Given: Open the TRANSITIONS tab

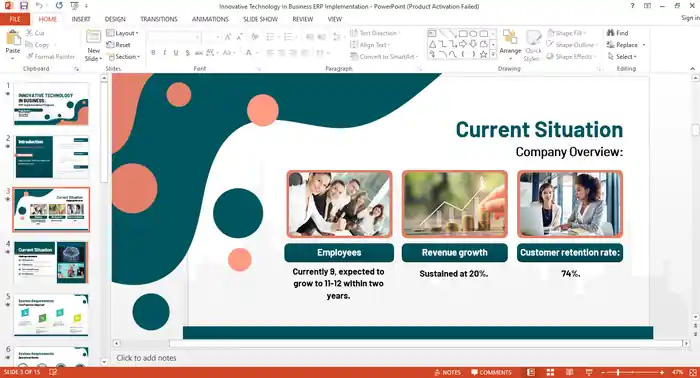Looking at the screenshot, I should coord(158,19).
